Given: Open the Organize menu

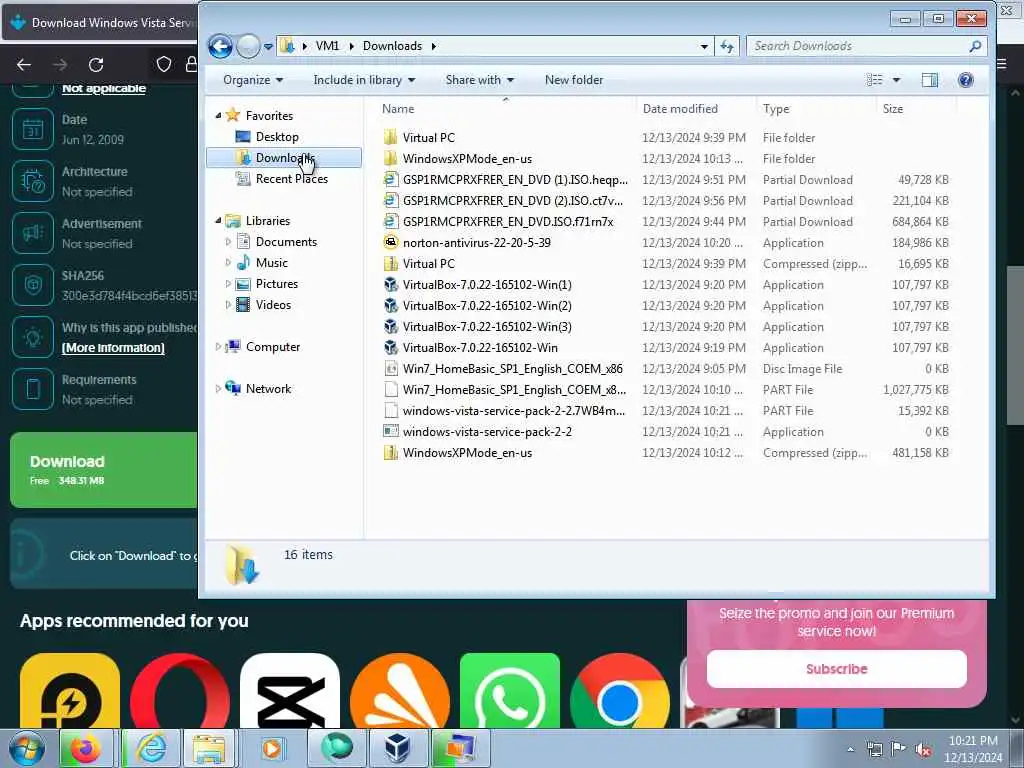Looking at the screenshot, I should tap(253, 80).
